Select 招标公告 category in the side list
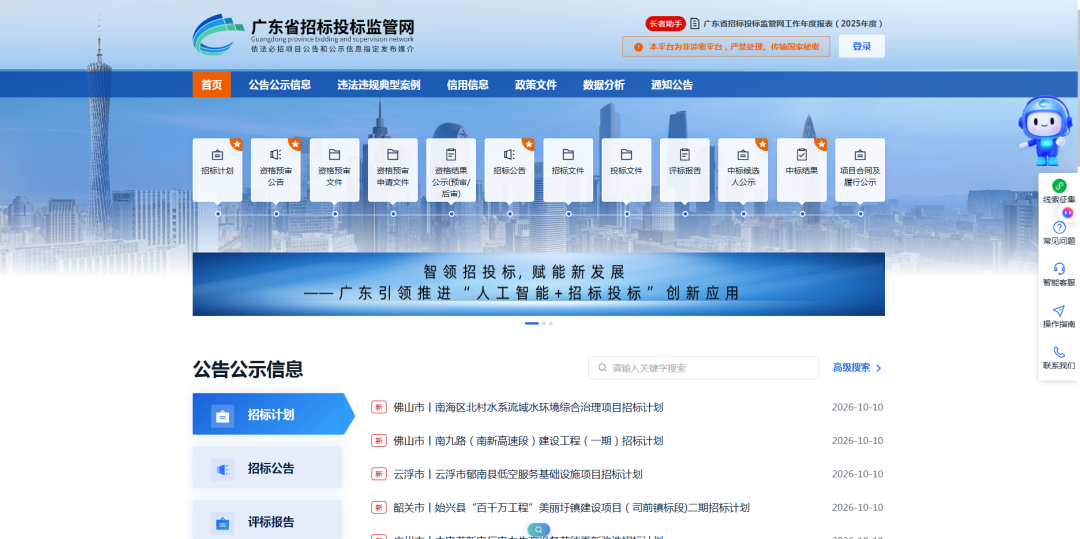Screen dimensions: 1080x539 [x=267, y=468]
